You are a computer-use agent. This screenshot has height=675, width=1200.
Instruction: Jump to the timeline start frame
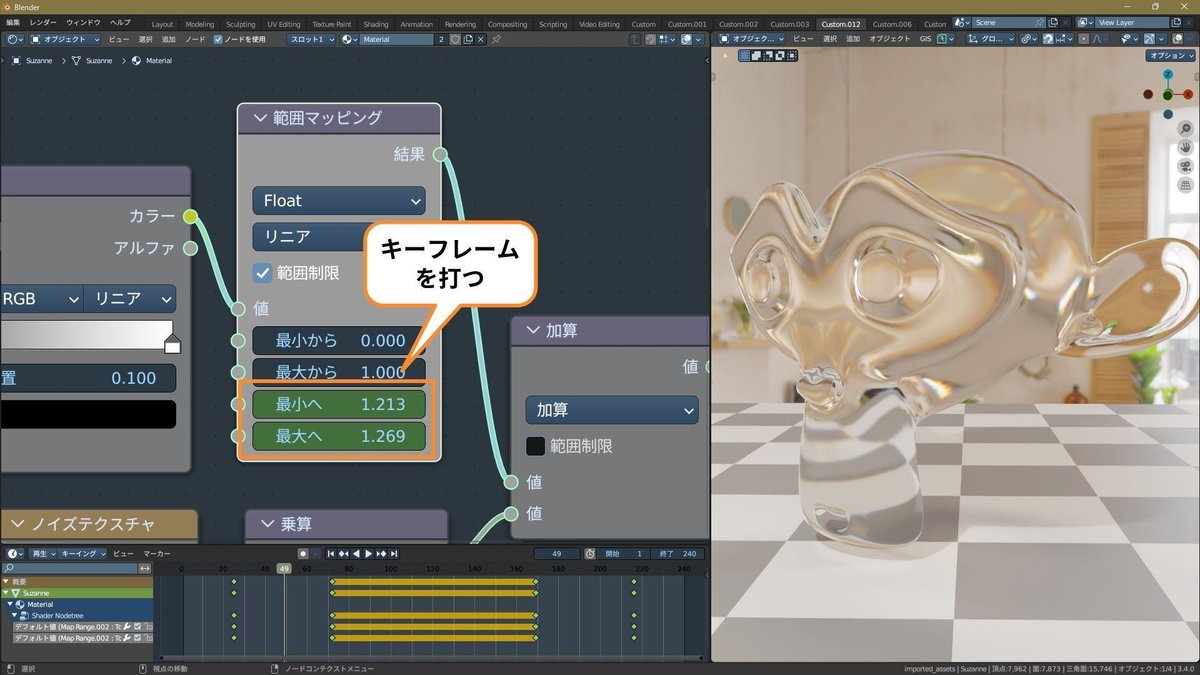[x=331, y=553]
